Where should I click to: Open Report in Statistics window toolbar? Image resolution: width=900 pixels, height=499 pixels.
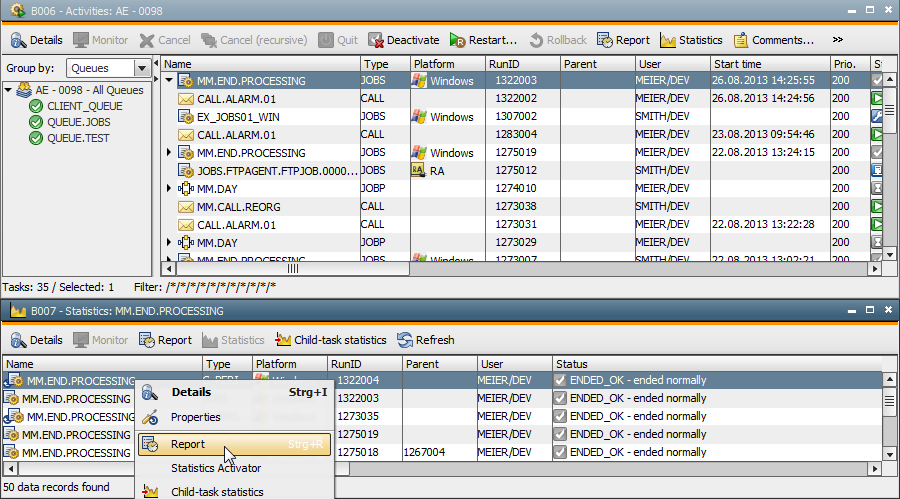165,340
